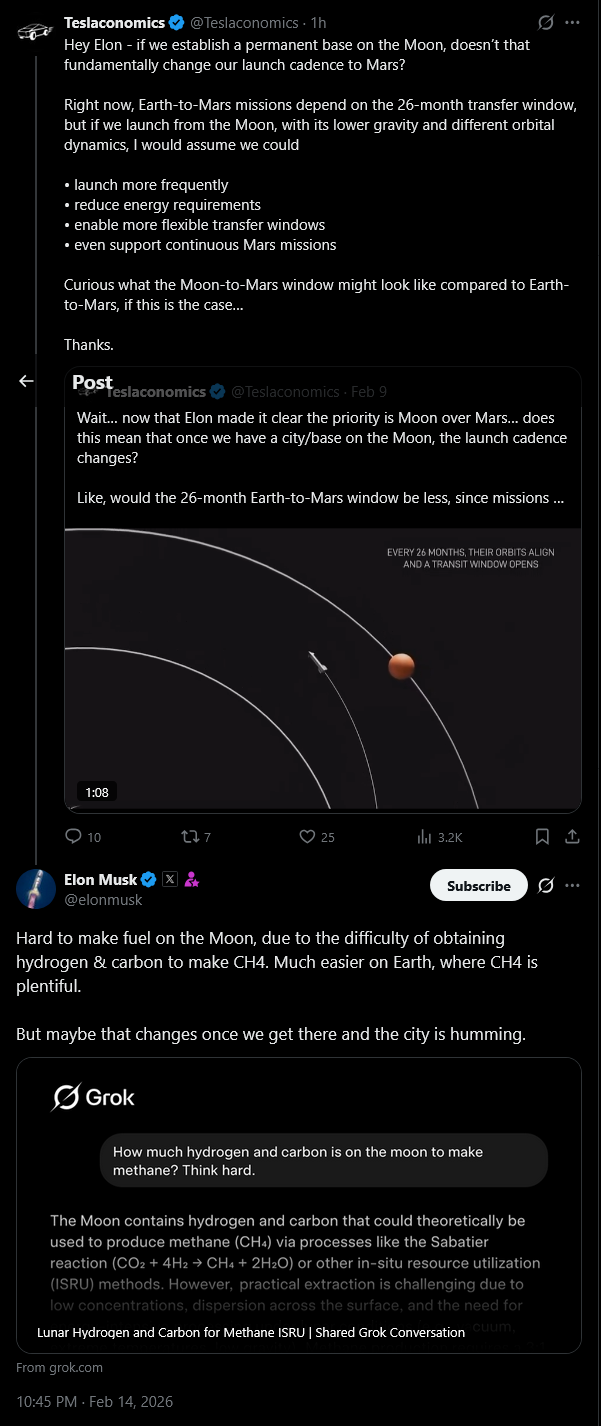Click Elon Musk profile avatar
Image resolution: width=601 pixels, height=1426 pixels.
coord(36,888)
